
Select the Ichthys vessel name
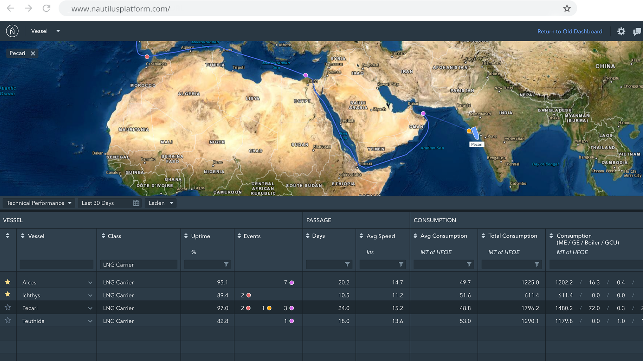tap(31, 295)
